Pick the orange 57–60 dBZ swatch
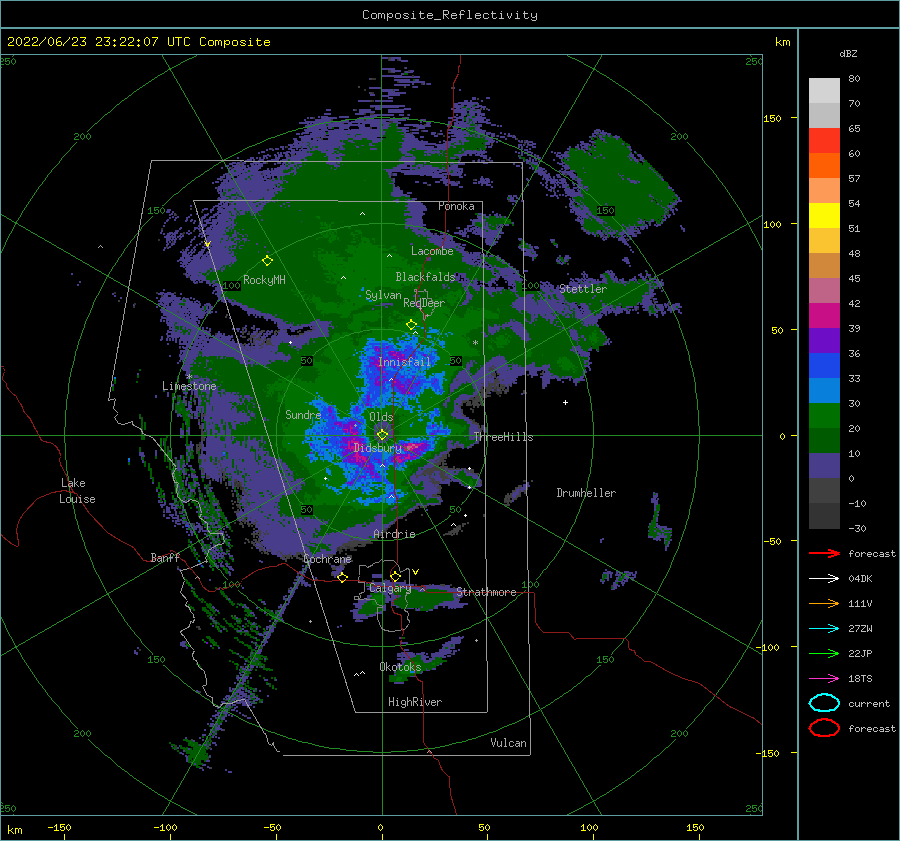 coord(824,166)
